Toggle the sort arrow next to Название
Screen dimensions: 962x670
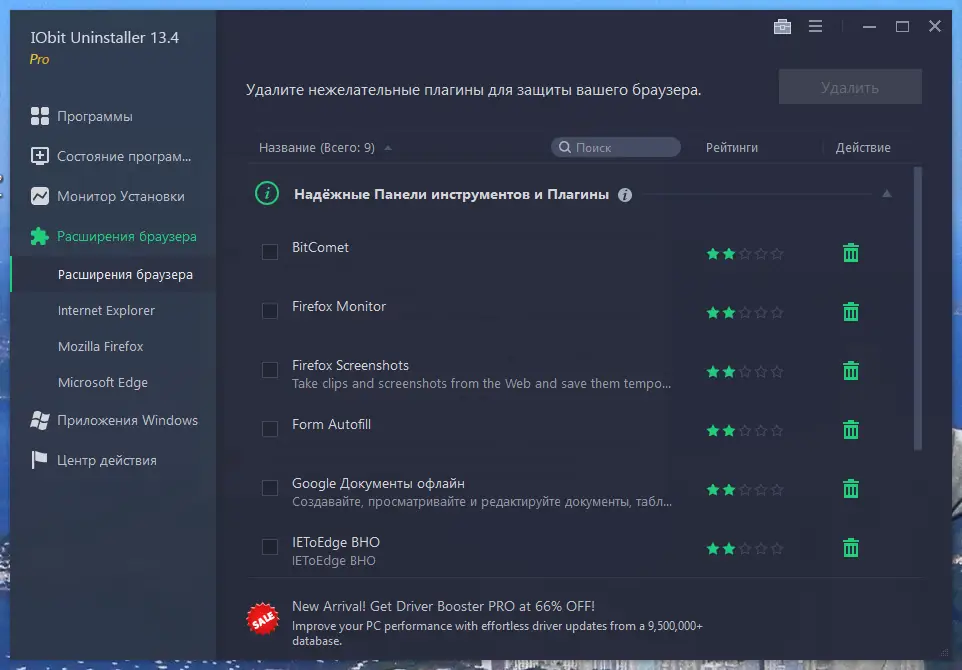(x=388, y=147)
